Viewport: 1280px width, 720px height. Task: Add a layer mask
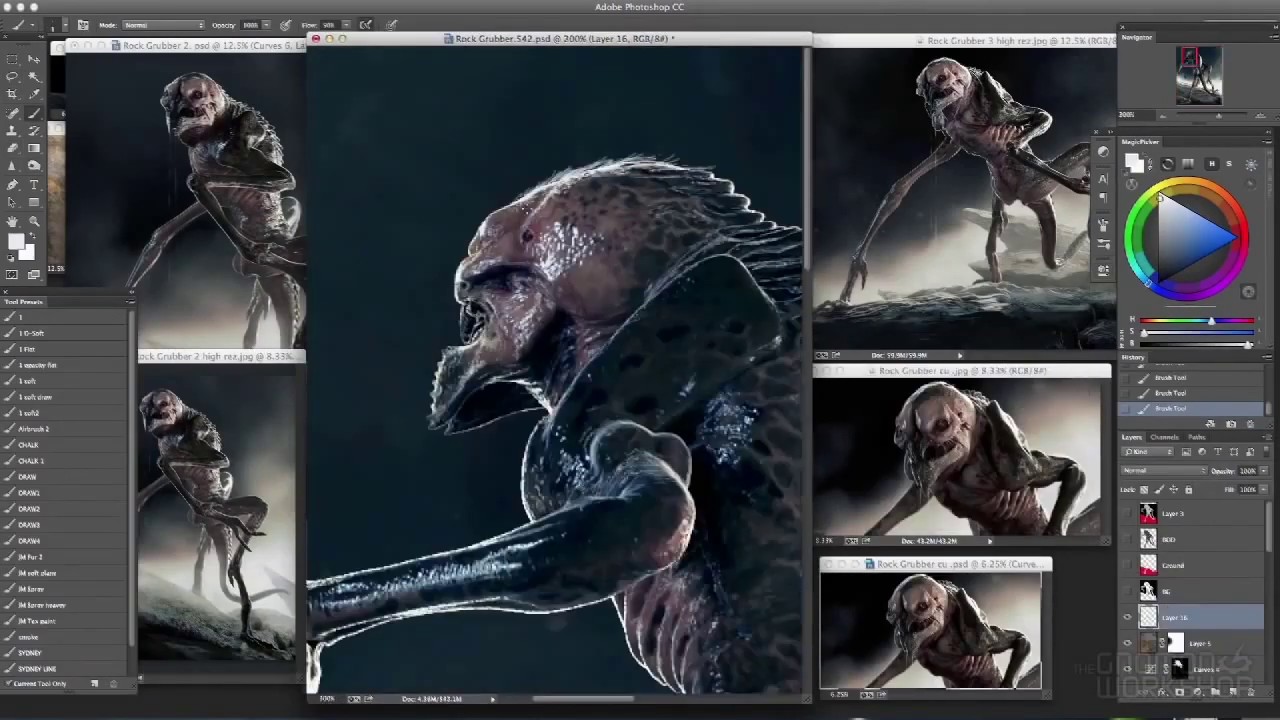pos(1180,691)
